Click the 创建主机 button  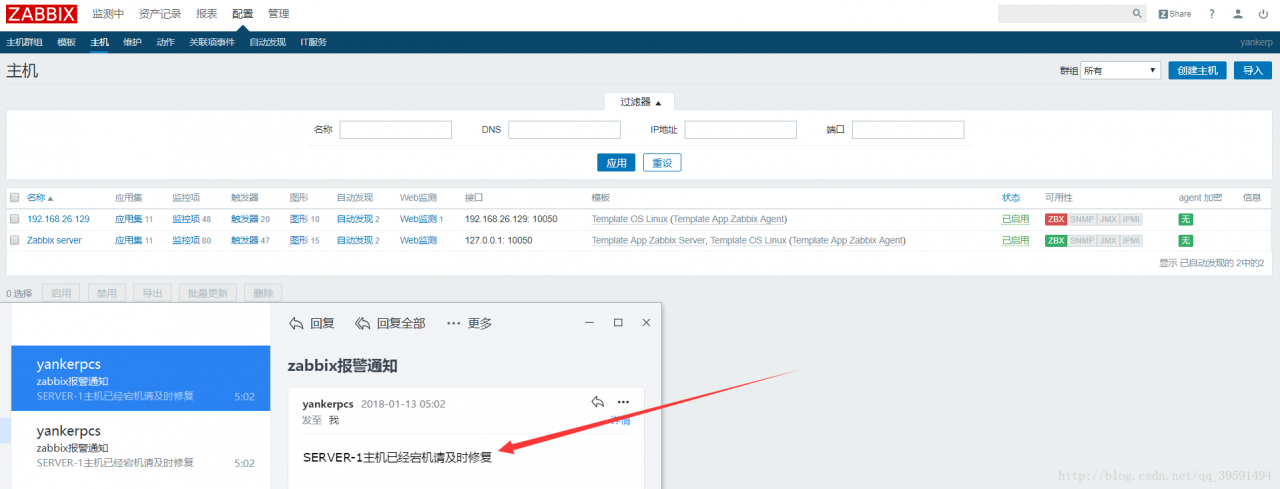[x=1197, y=70]
